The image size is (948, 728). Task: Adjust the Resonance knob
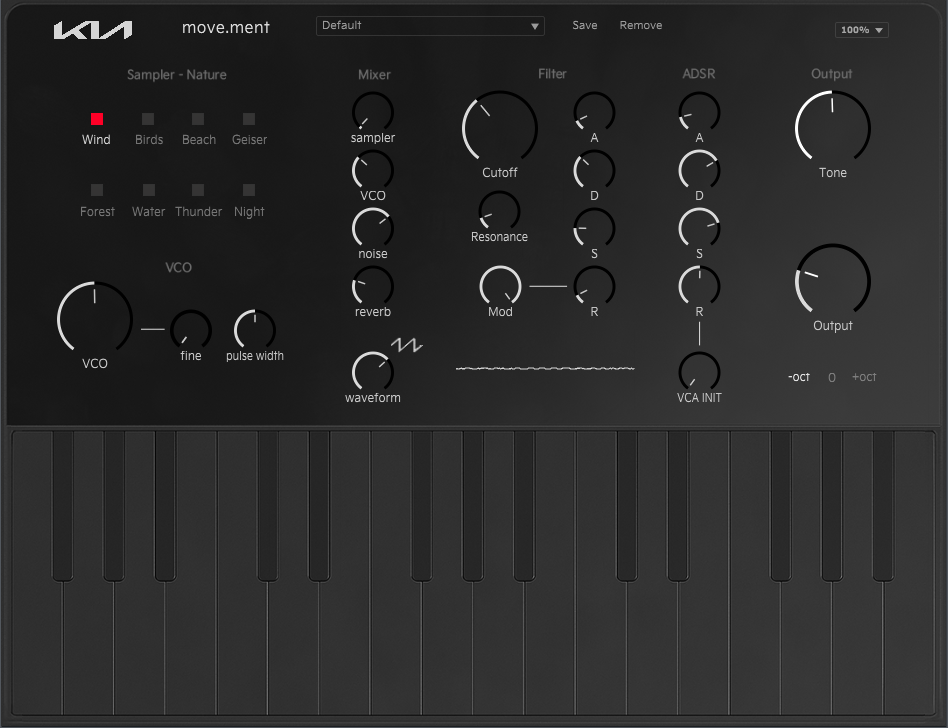click(499, 210)
